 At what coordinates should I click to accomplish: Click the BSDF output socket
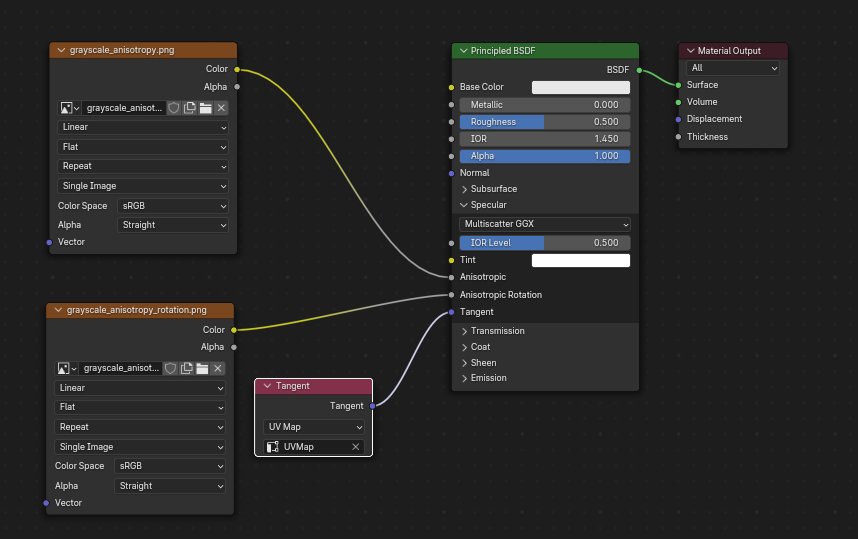[638, 70]
